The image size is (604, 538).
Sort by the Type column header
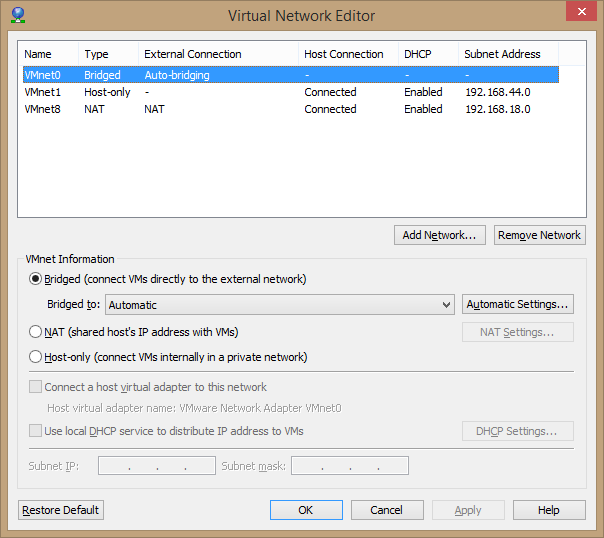coord(109,54)
